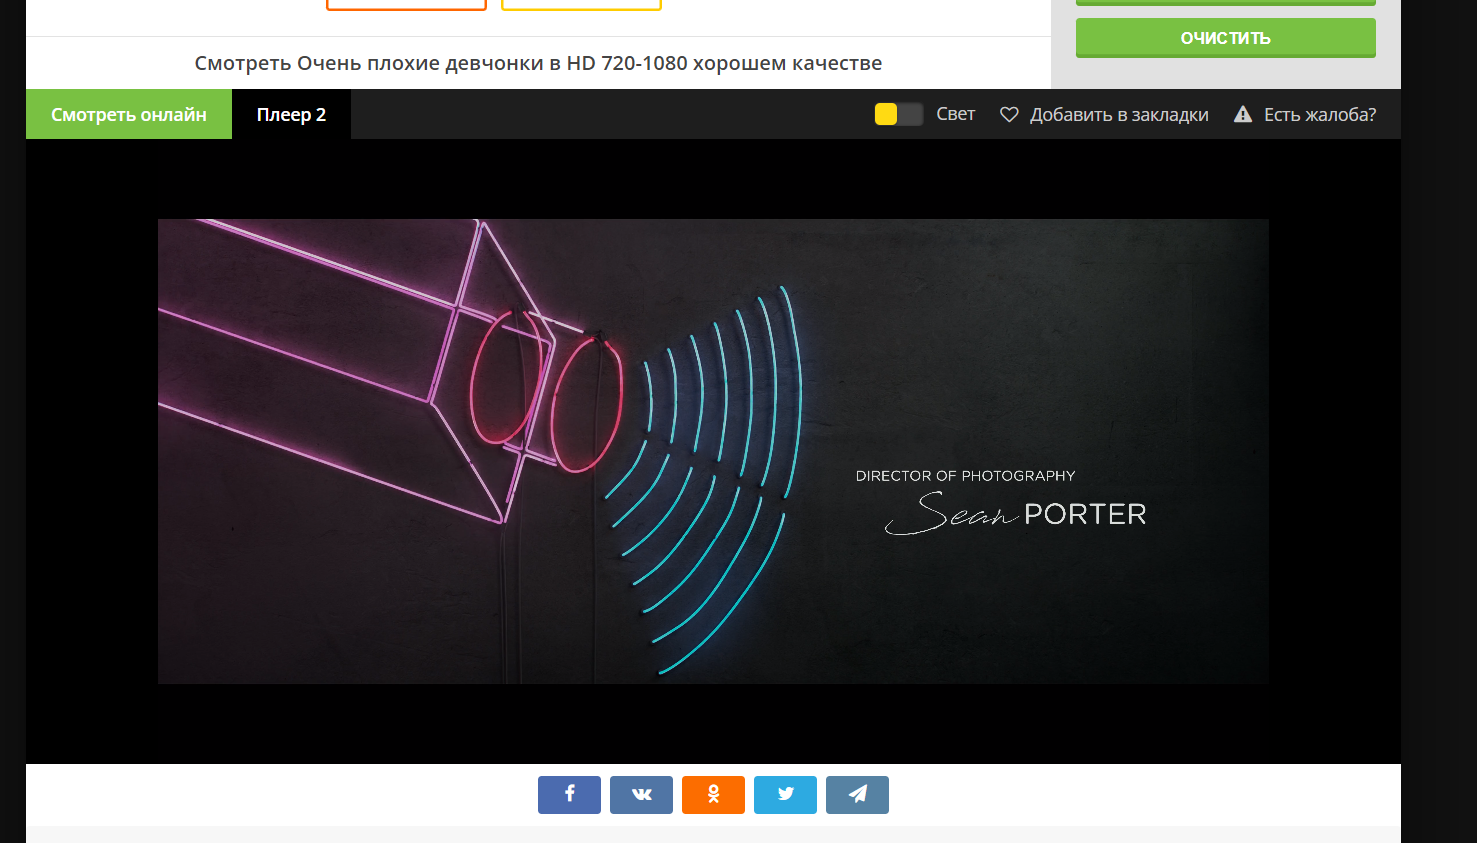Click the Смотреть Очень плохие девчонки heading

pyautogui.click(x=538, y=63)
